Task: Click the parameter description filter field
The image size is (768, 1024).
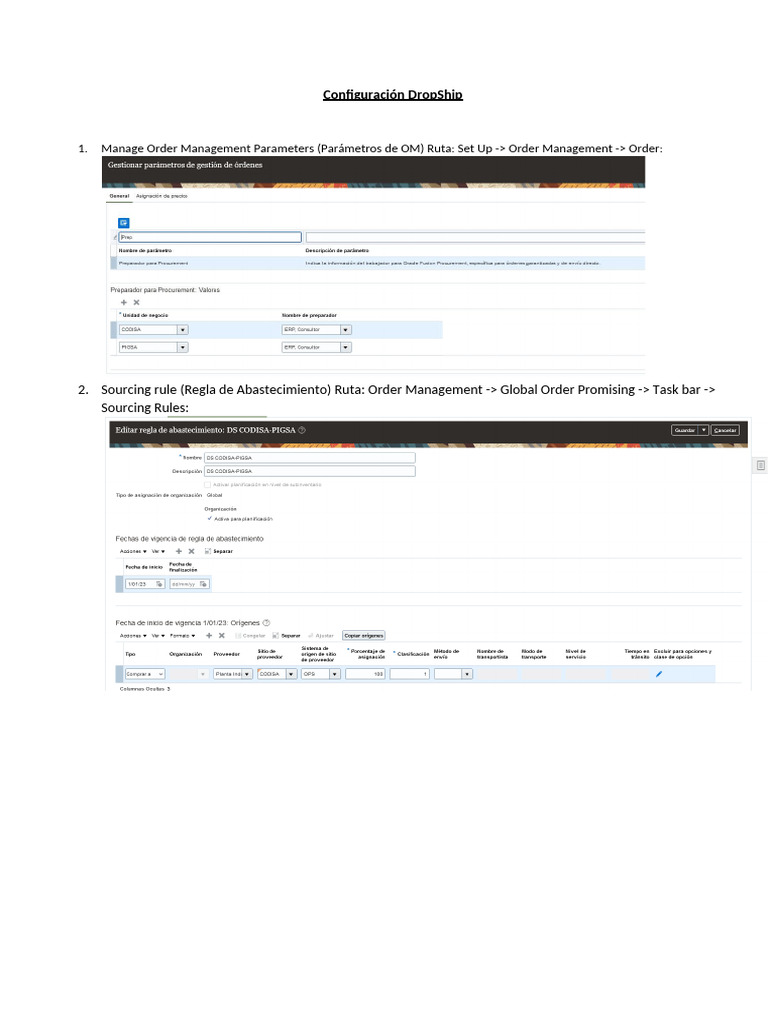Action: (475, 237)
